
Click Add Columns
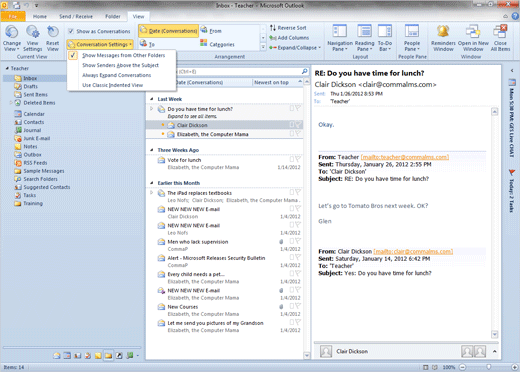click(289, 38)
